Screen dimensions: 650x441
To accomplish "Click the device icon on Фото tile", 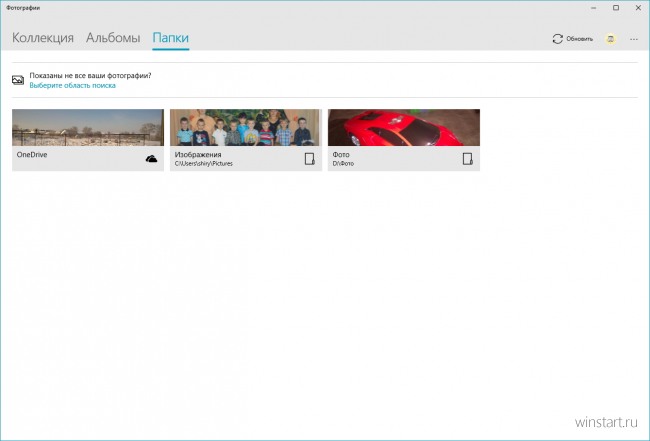I will [467, 158].
